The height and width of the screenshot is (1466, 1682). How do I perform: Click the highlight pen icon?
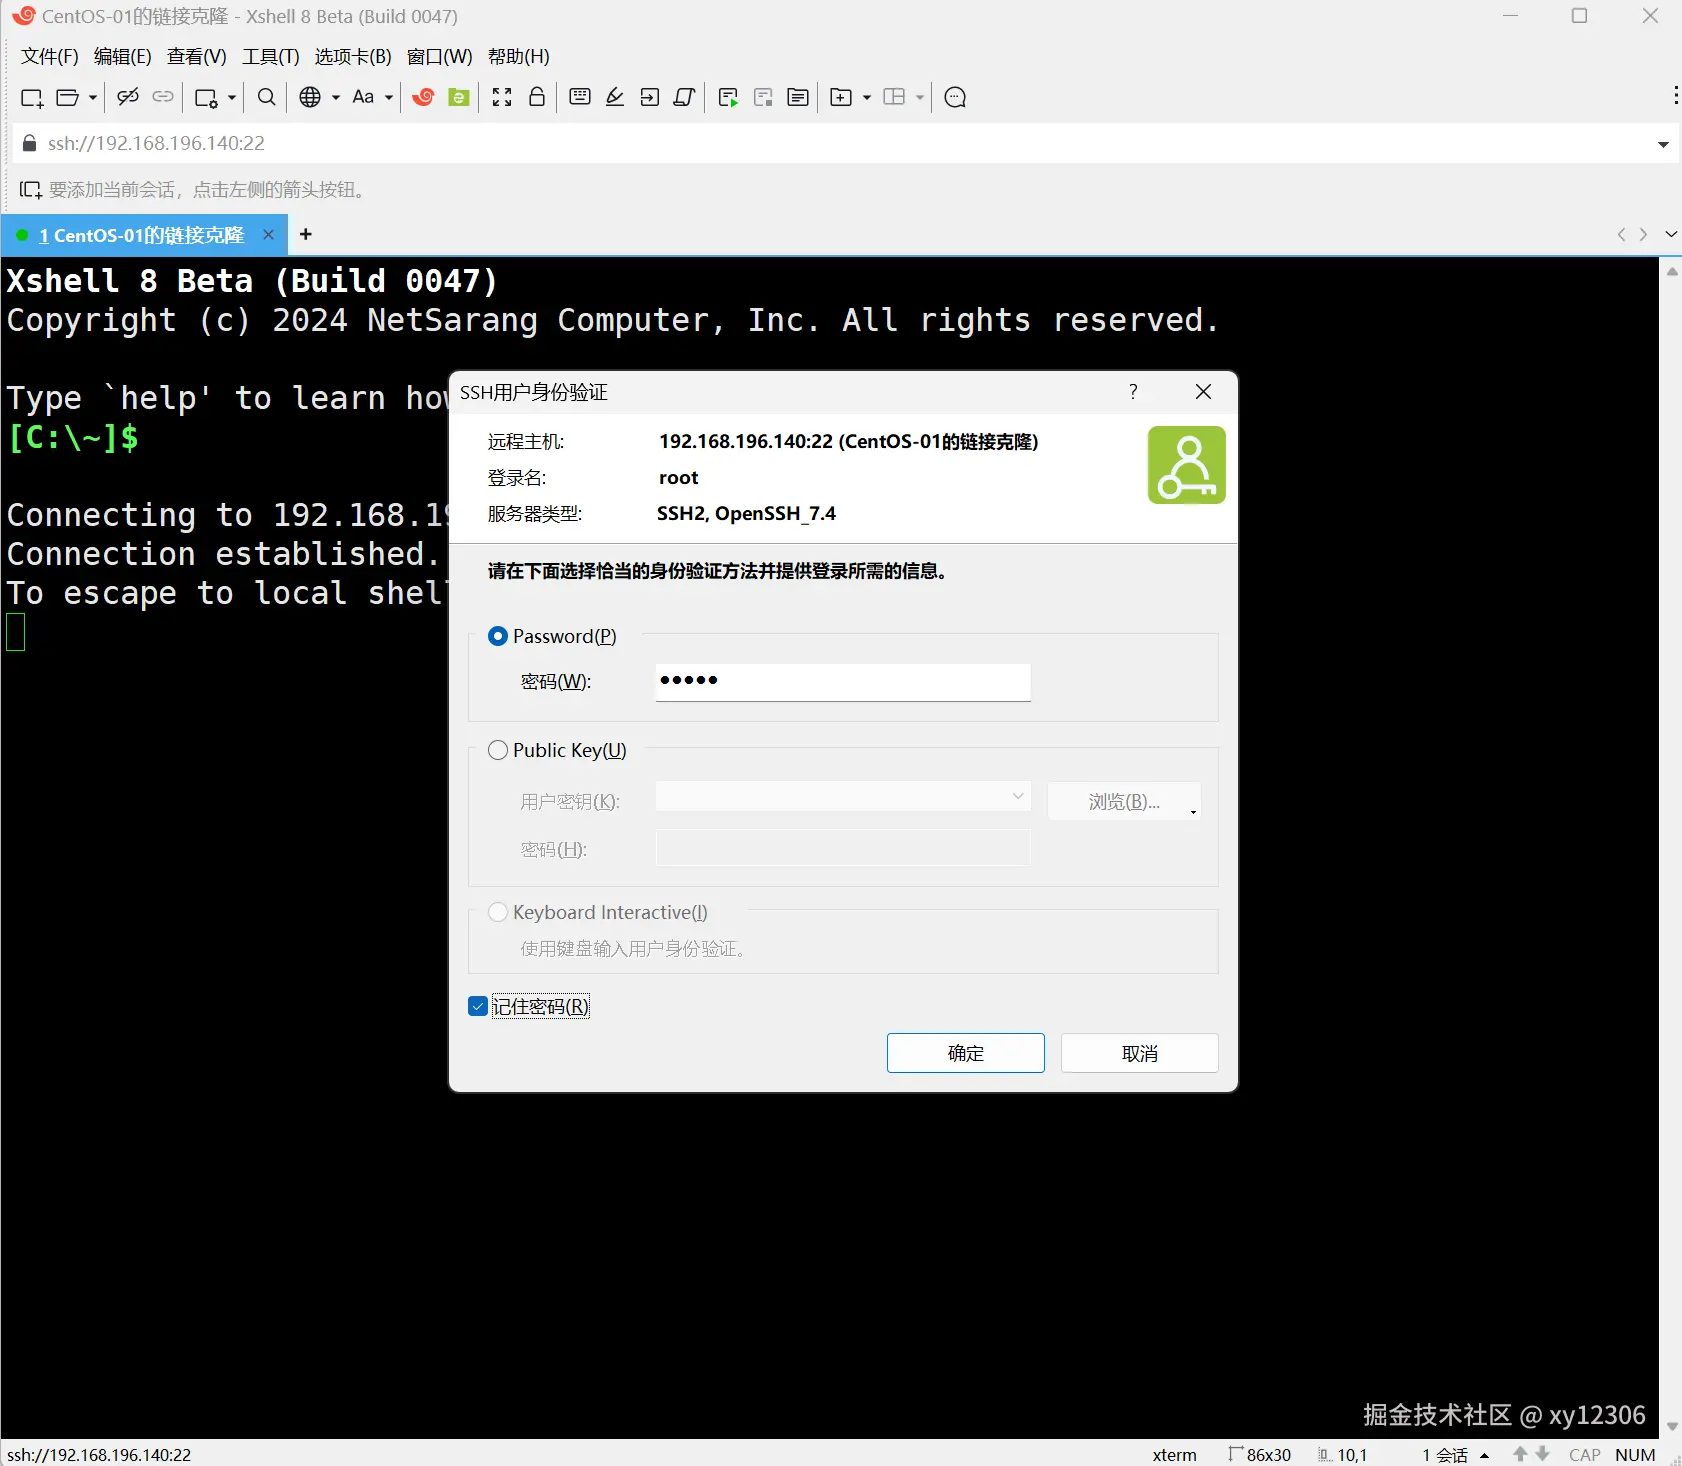[615, 97]
